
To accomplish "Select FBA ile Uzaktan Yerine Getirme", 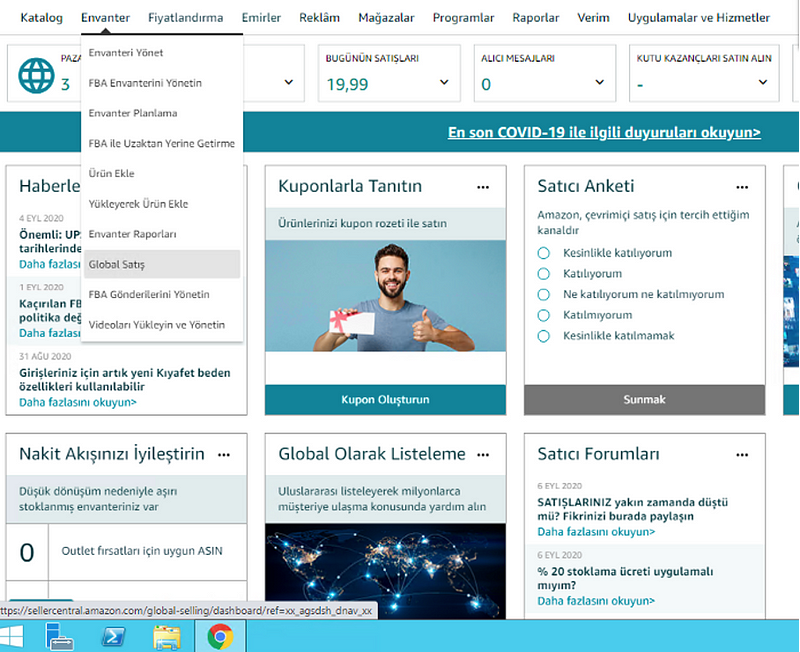I will tap(162, 143).
